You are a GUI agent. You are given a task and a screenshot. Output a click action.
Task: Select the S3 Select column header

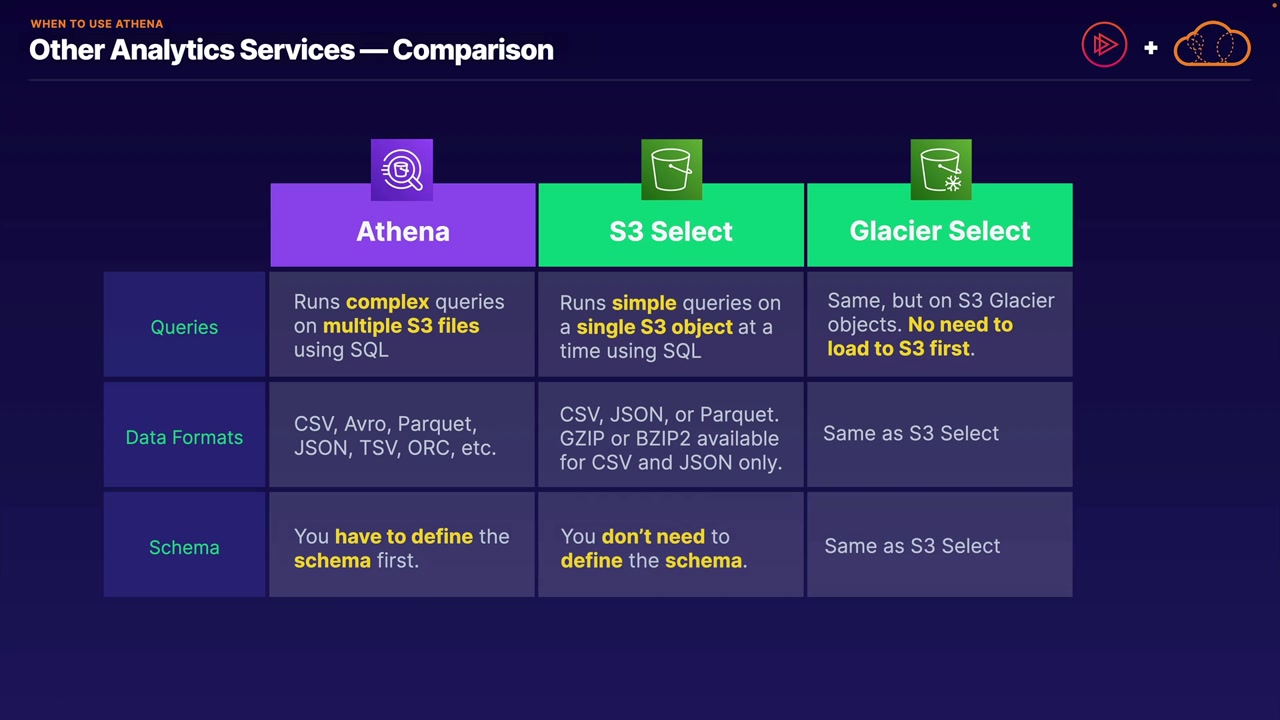(671, 231)
